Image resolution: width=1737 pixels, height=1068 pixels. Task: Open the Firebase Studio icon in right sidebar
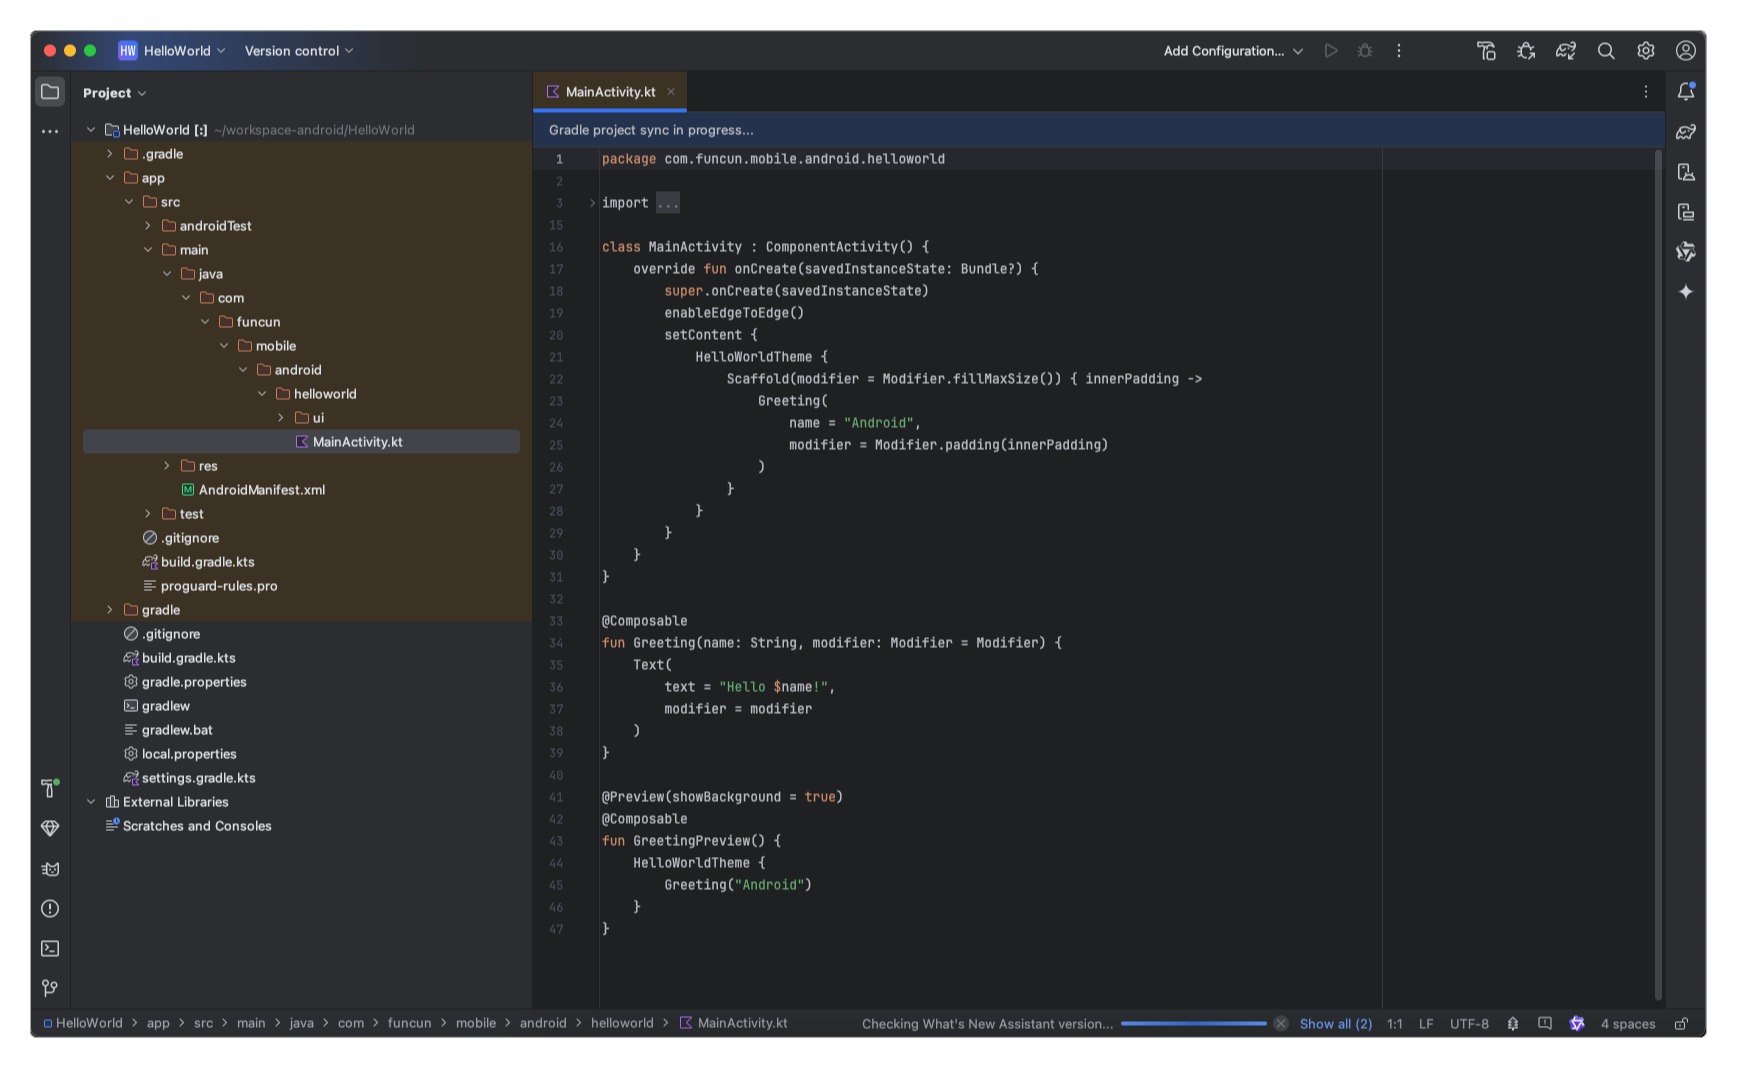[1686, 252]
